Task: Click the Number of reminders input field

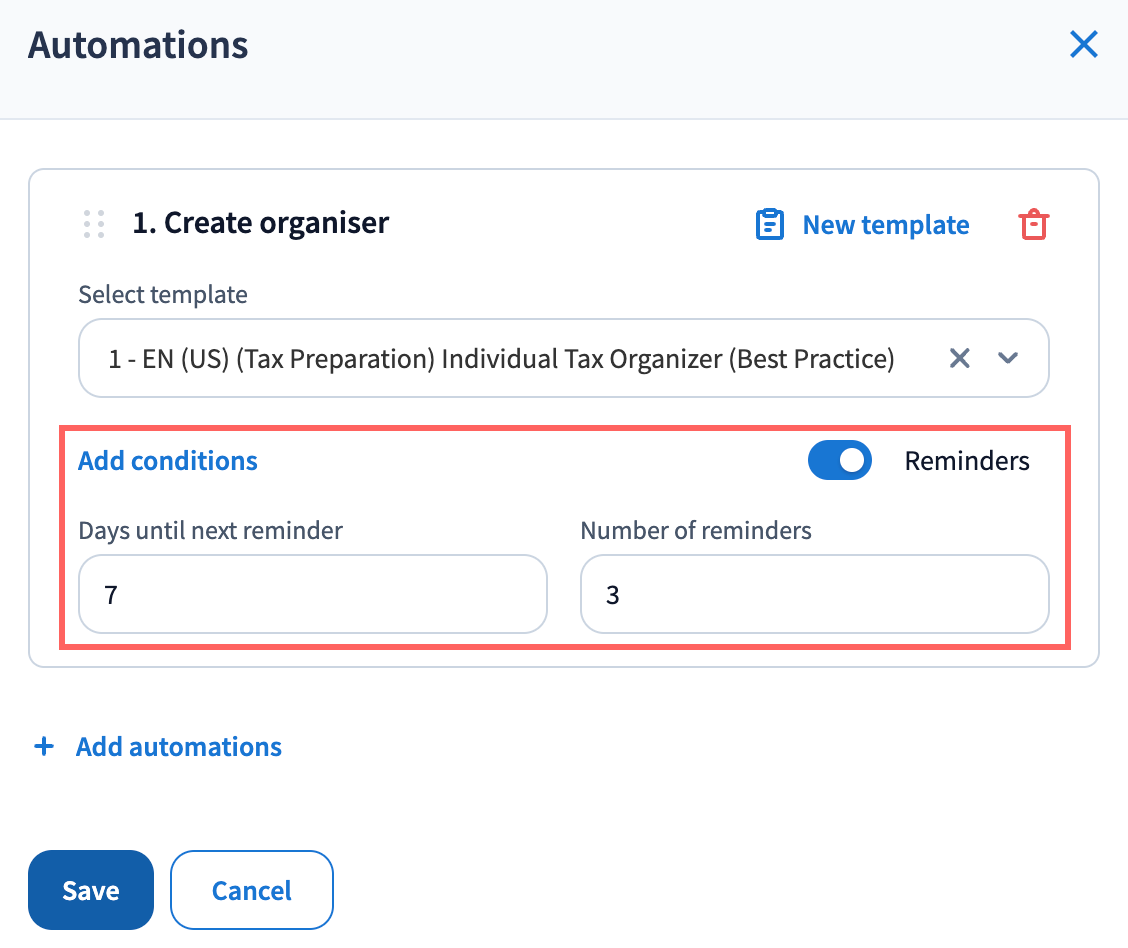Action: pyautogui.click(x=814, y=595)
